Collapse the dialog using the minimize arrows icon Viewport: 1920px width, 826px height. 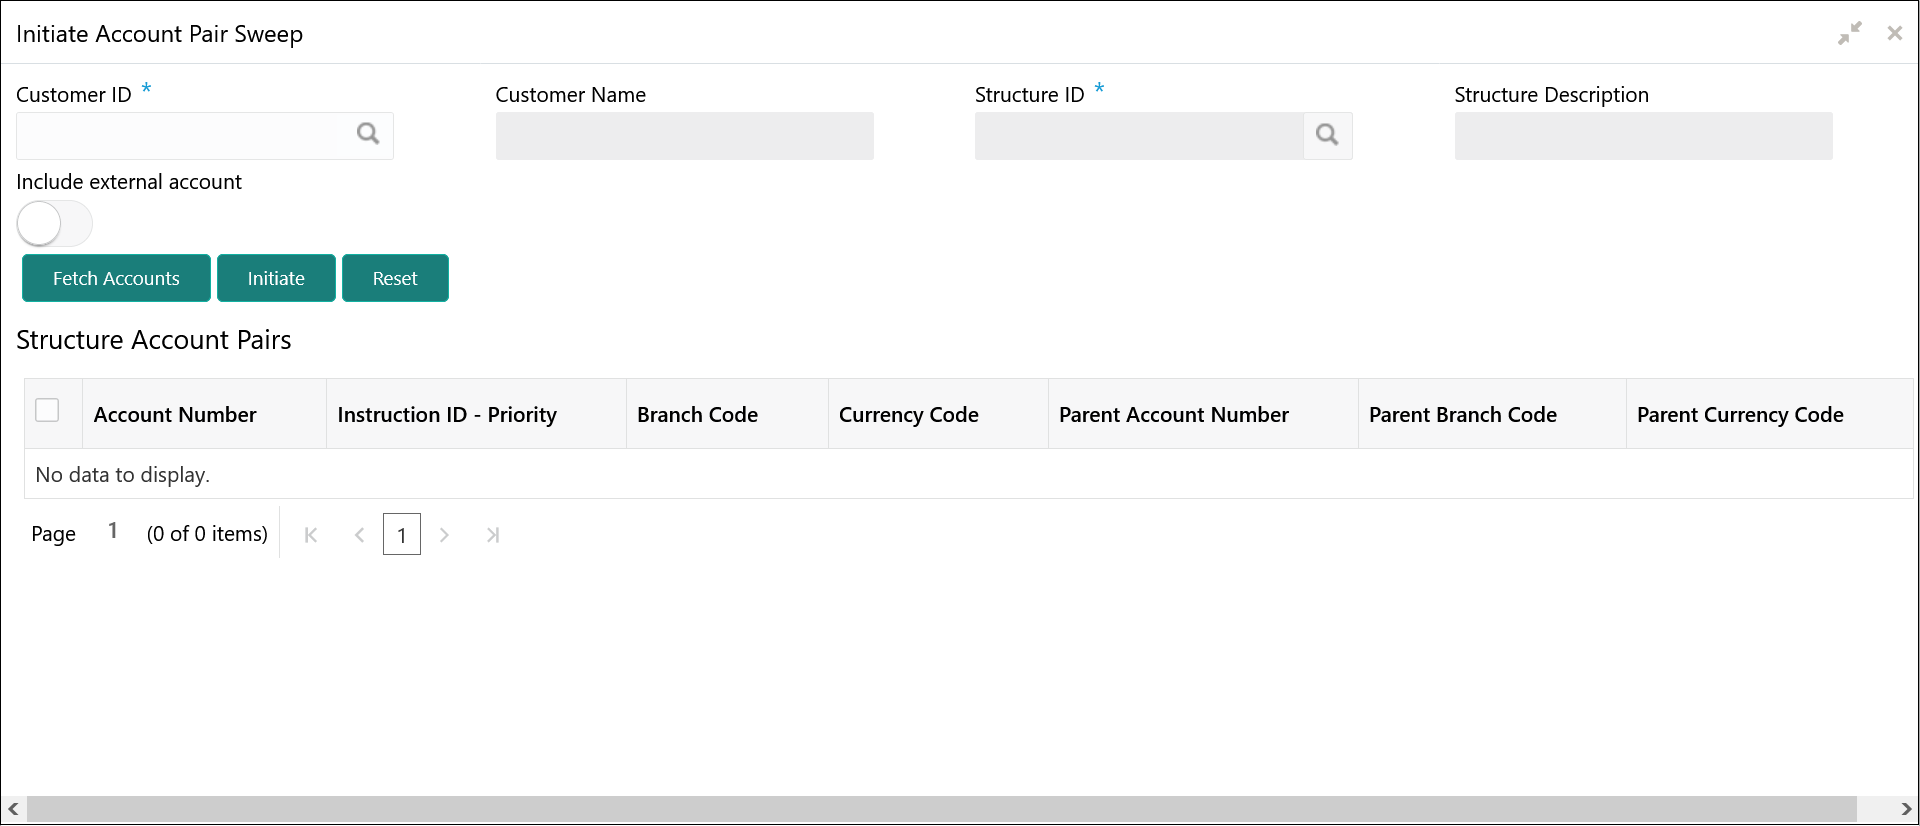click(x=1850, y=33)
